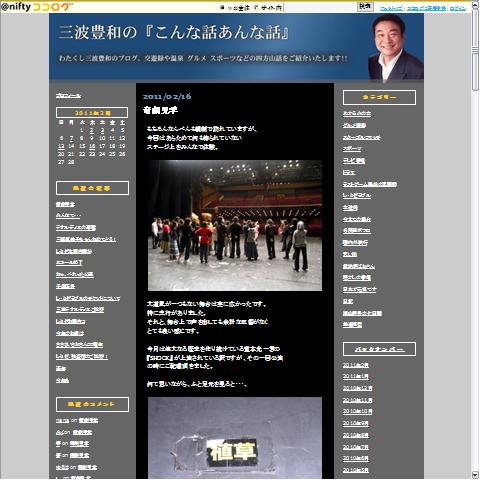This screenshot has height=480, width=480.
Task: Open the 2010年9月 back number archive
Action: pos(356,423)
